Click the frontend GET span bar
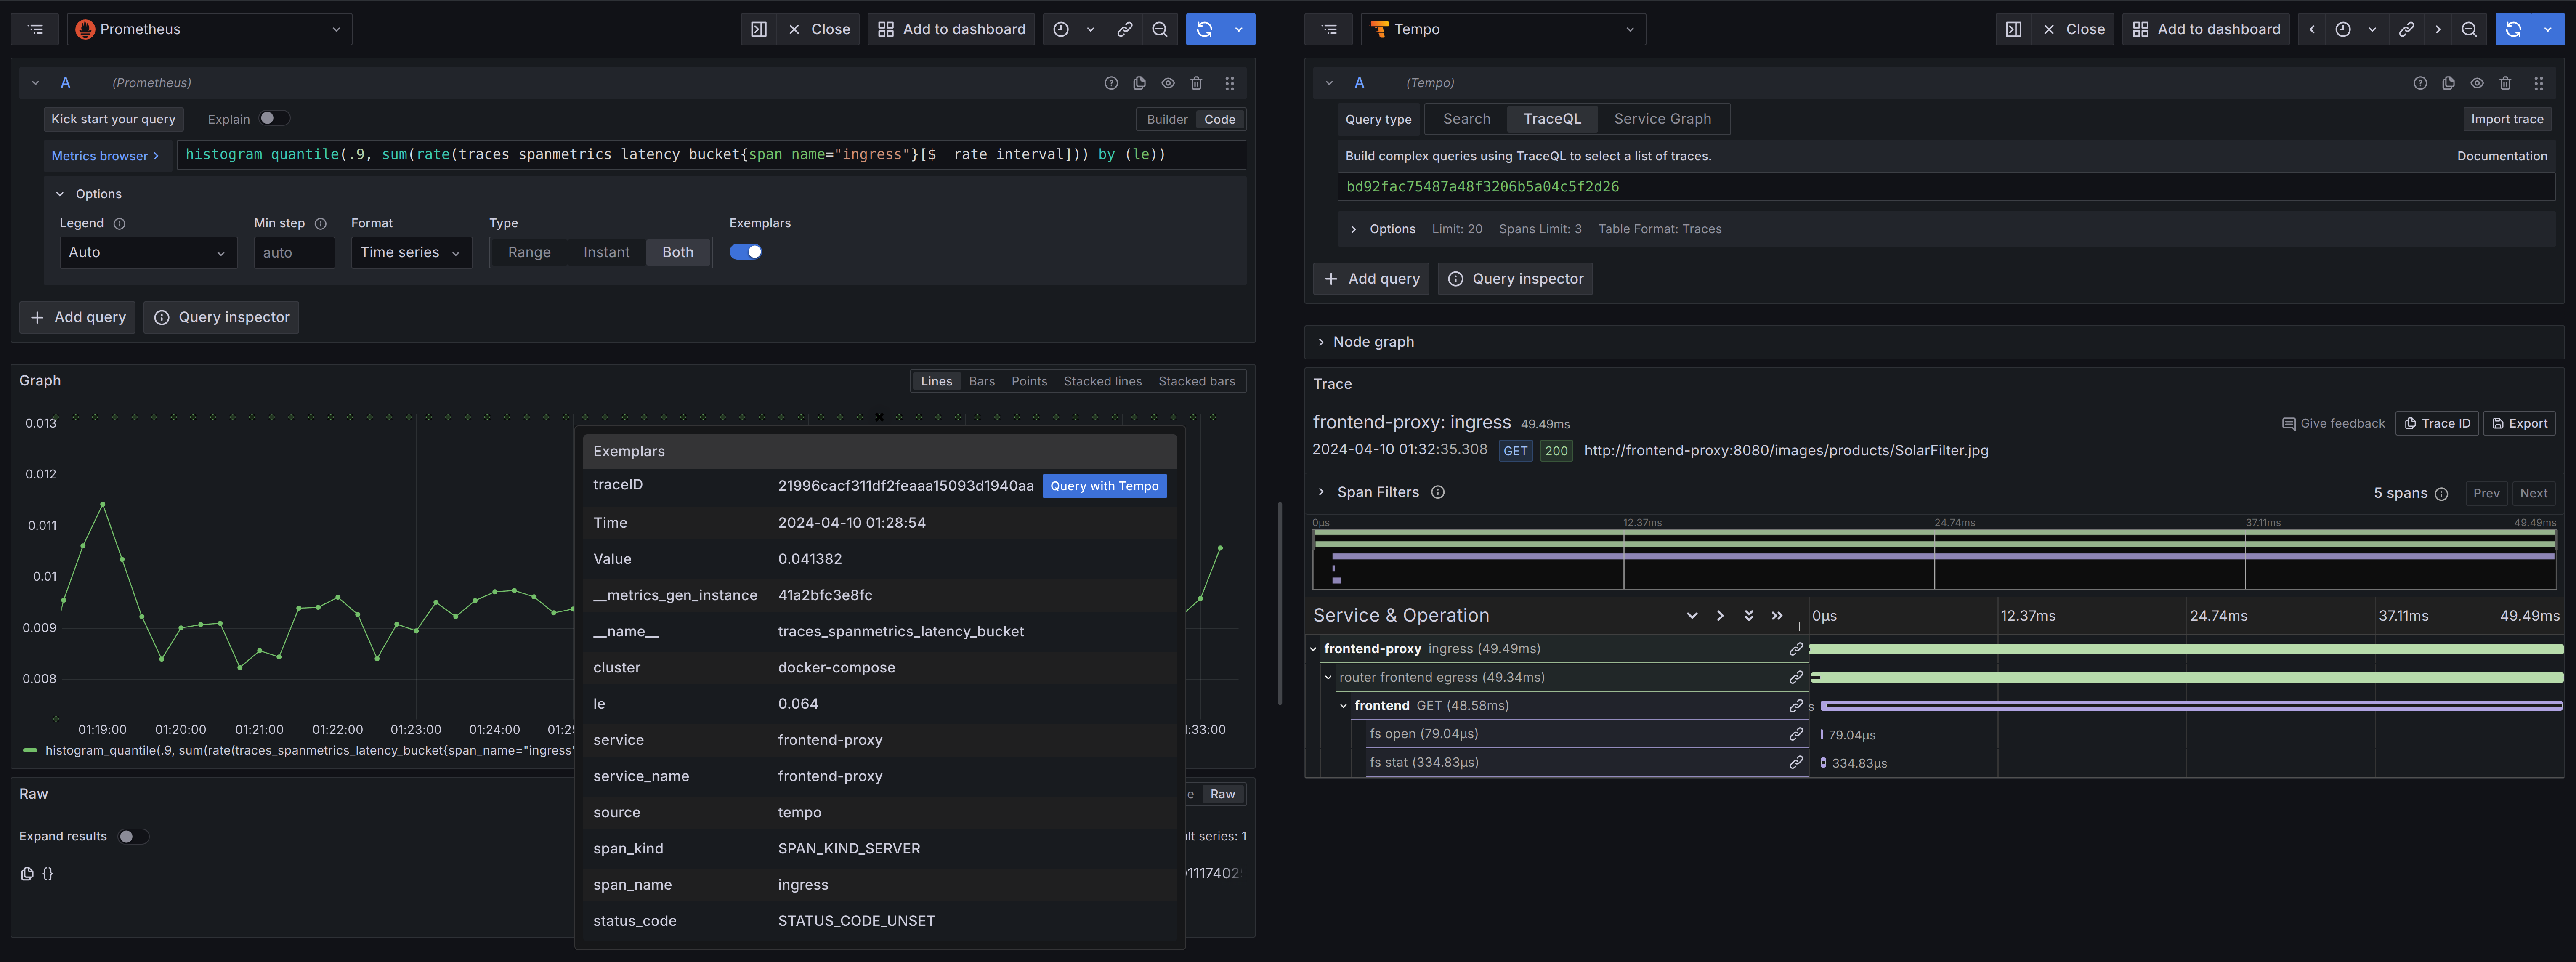This screenshot has width=2576, height=962. tap(2190, 706)
